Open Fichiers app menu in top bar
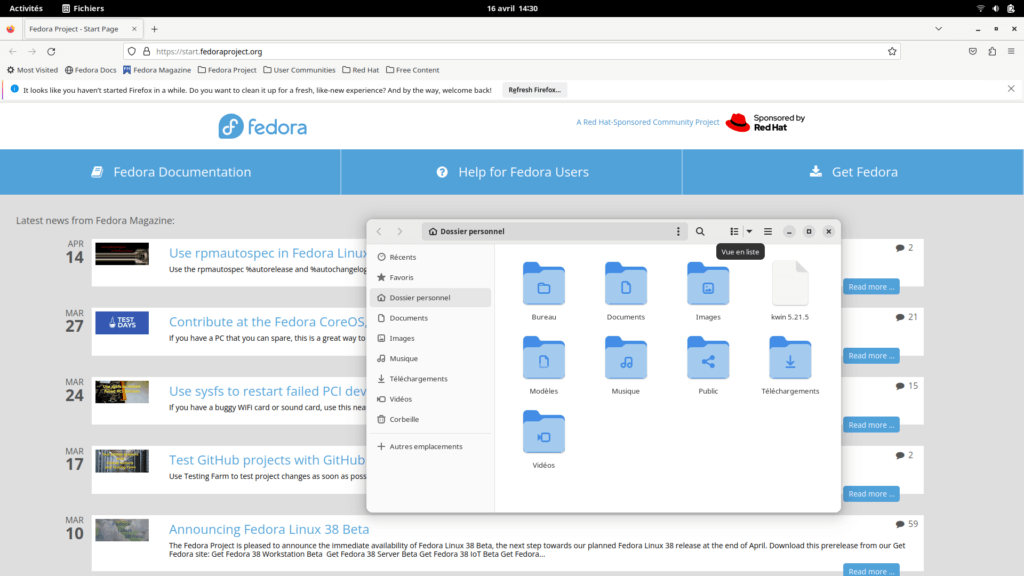Screen dimensions: 1024x576 tap(83, 8)
